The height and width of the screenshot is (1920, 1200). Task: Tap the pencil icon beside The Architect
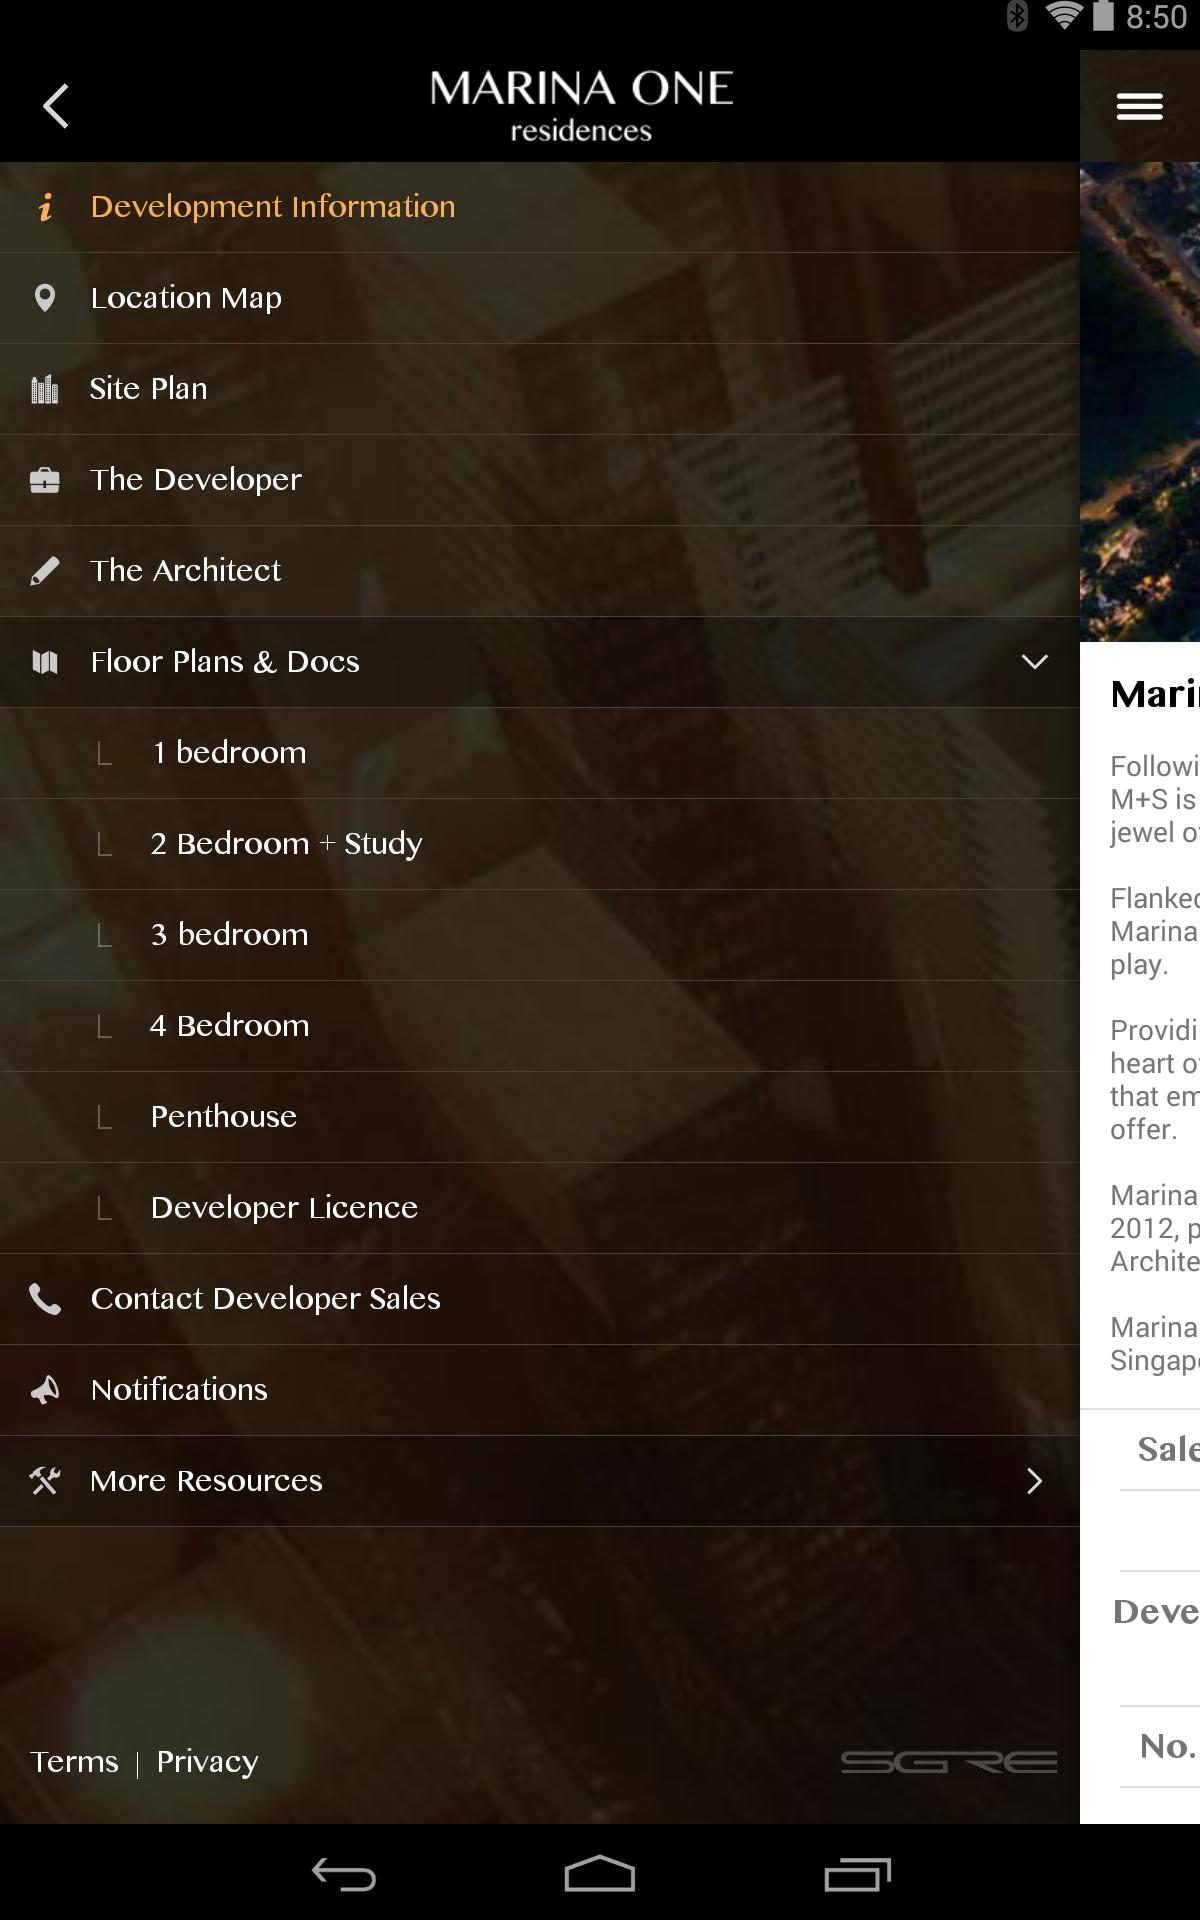click(x=45, y=571)
